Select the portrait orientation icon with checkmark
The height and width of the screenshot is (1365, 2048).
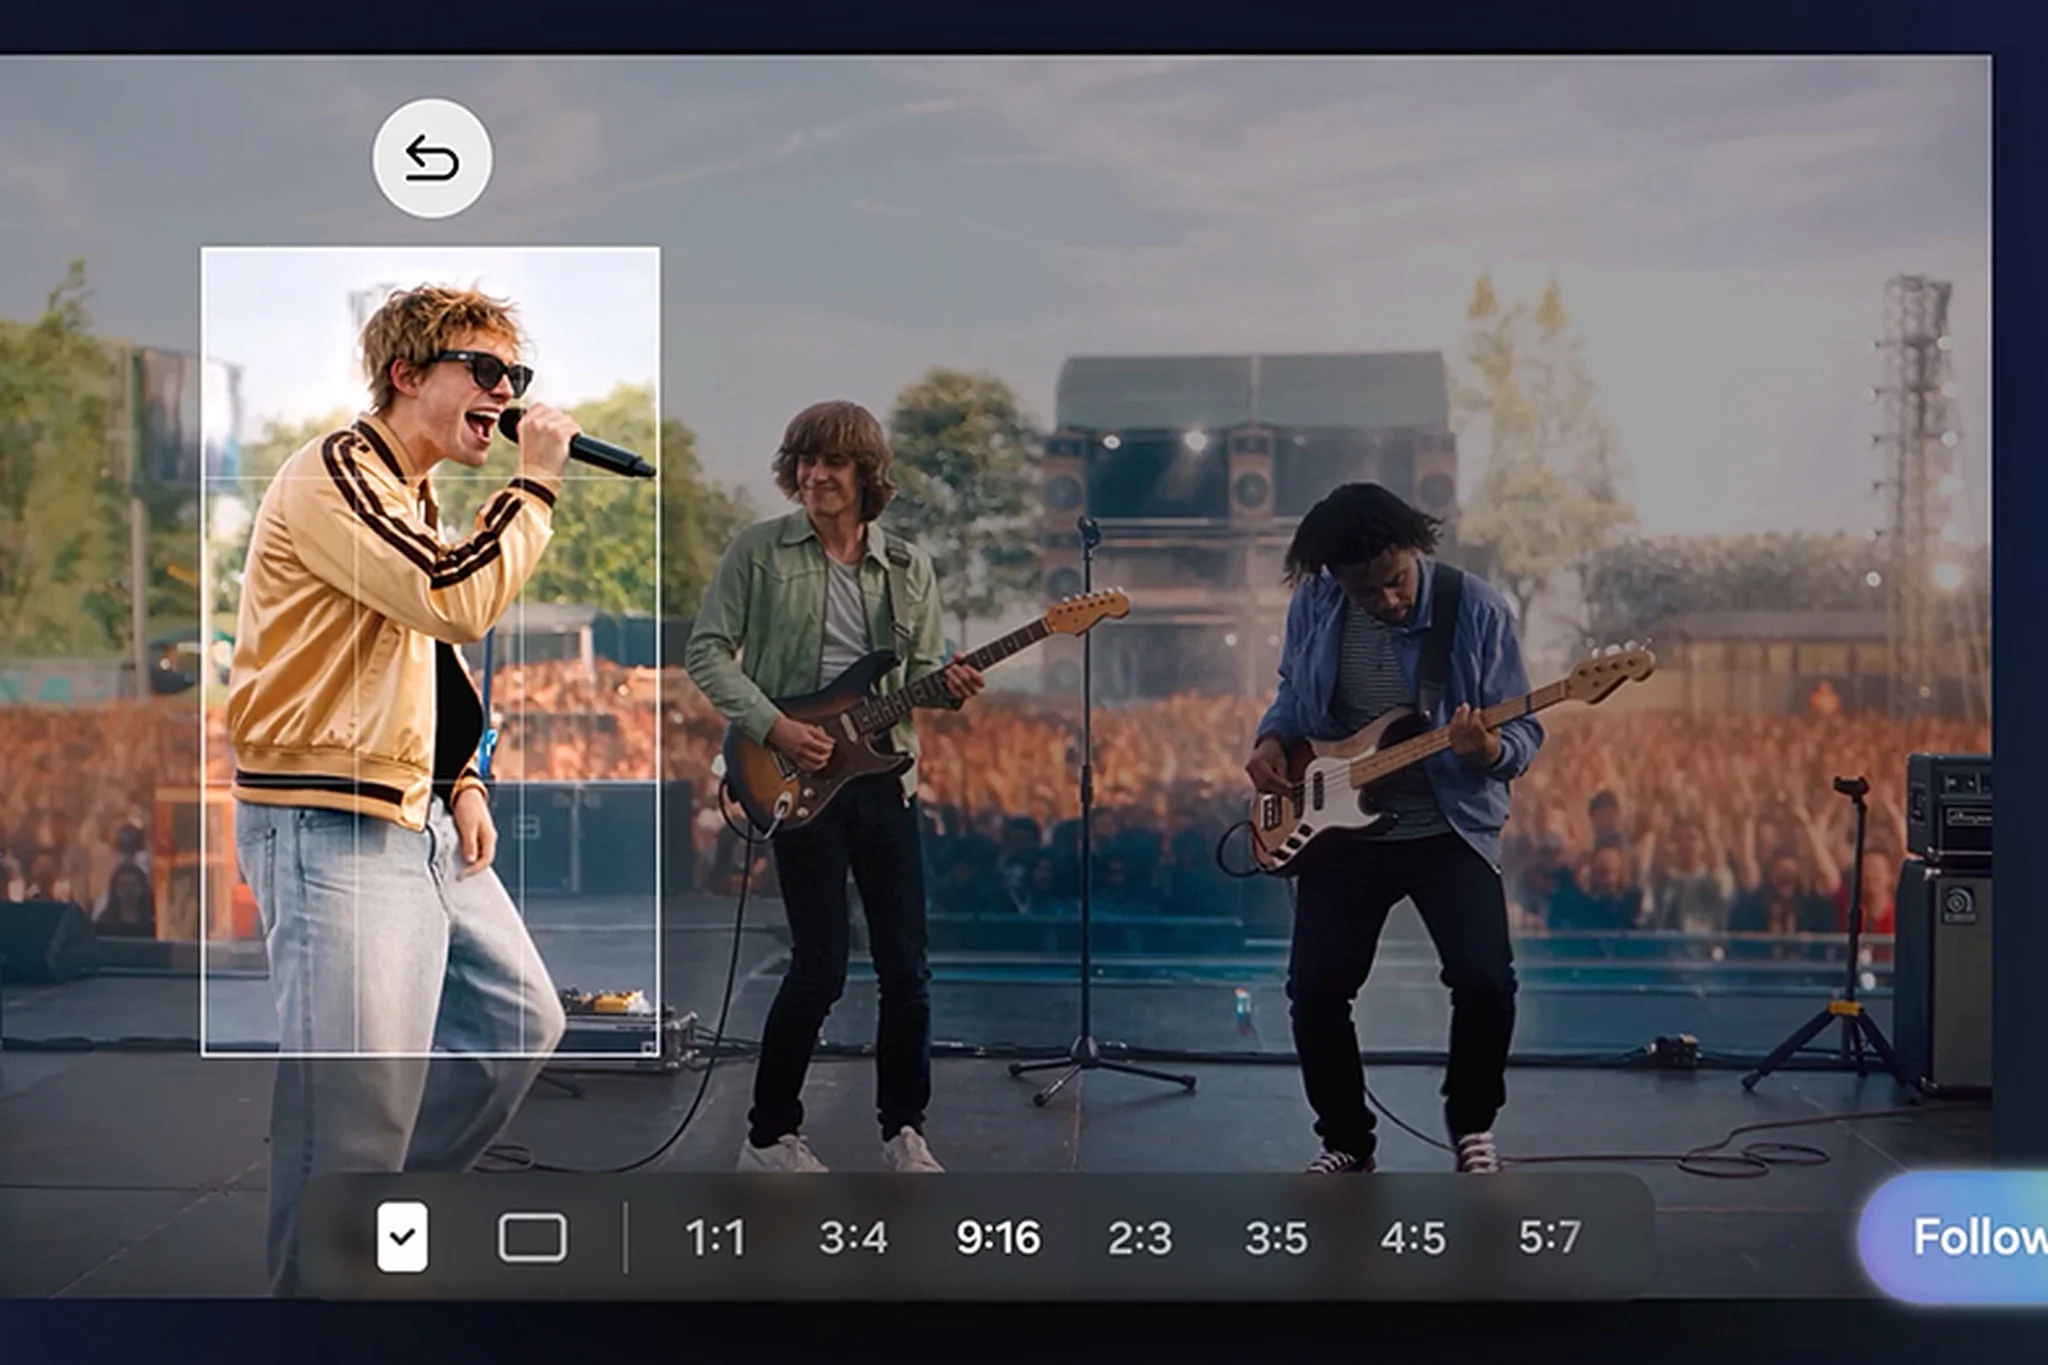[402, 1237]
